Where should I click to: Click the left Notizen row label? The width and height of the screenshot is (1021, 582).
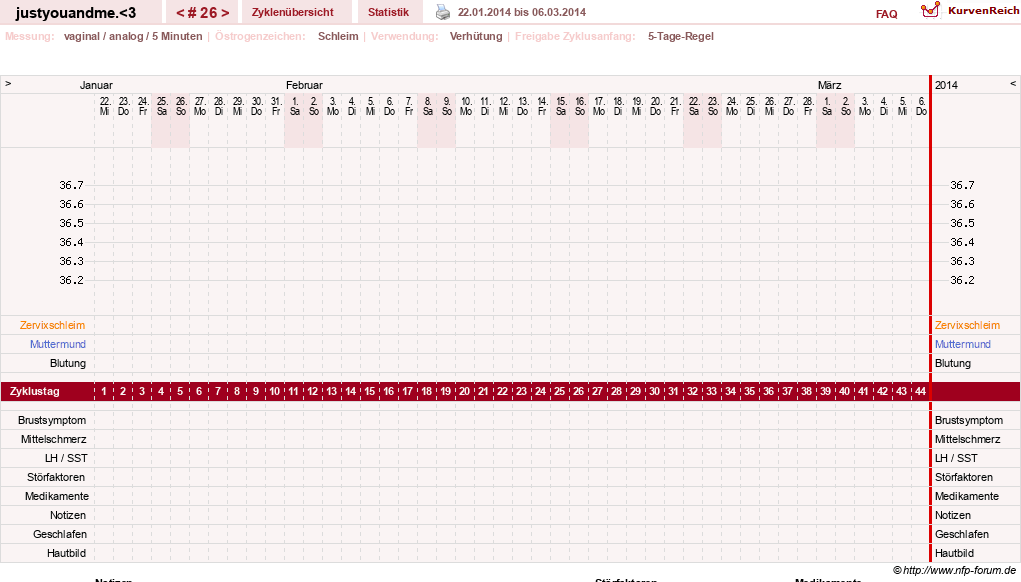[x=68, y=515]
